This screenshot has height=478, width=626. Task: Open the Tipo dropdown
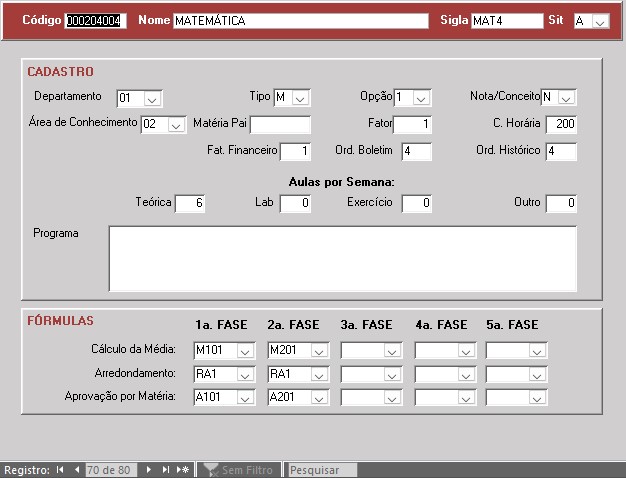click(x=300, y=97)
